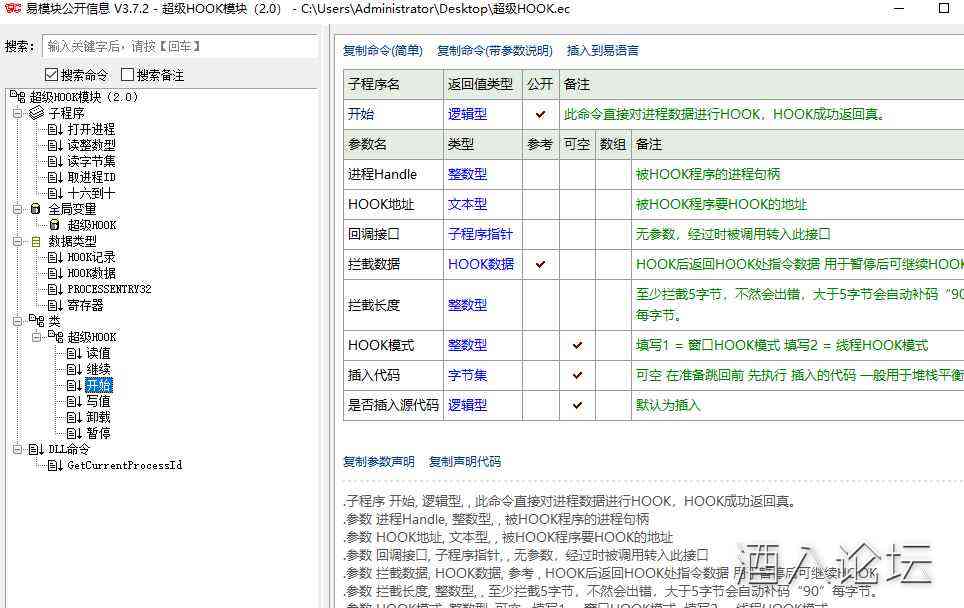Toggle 公开 checkmark in the 开始 row
Screen dimensions: 964x608
coord(541,114)
